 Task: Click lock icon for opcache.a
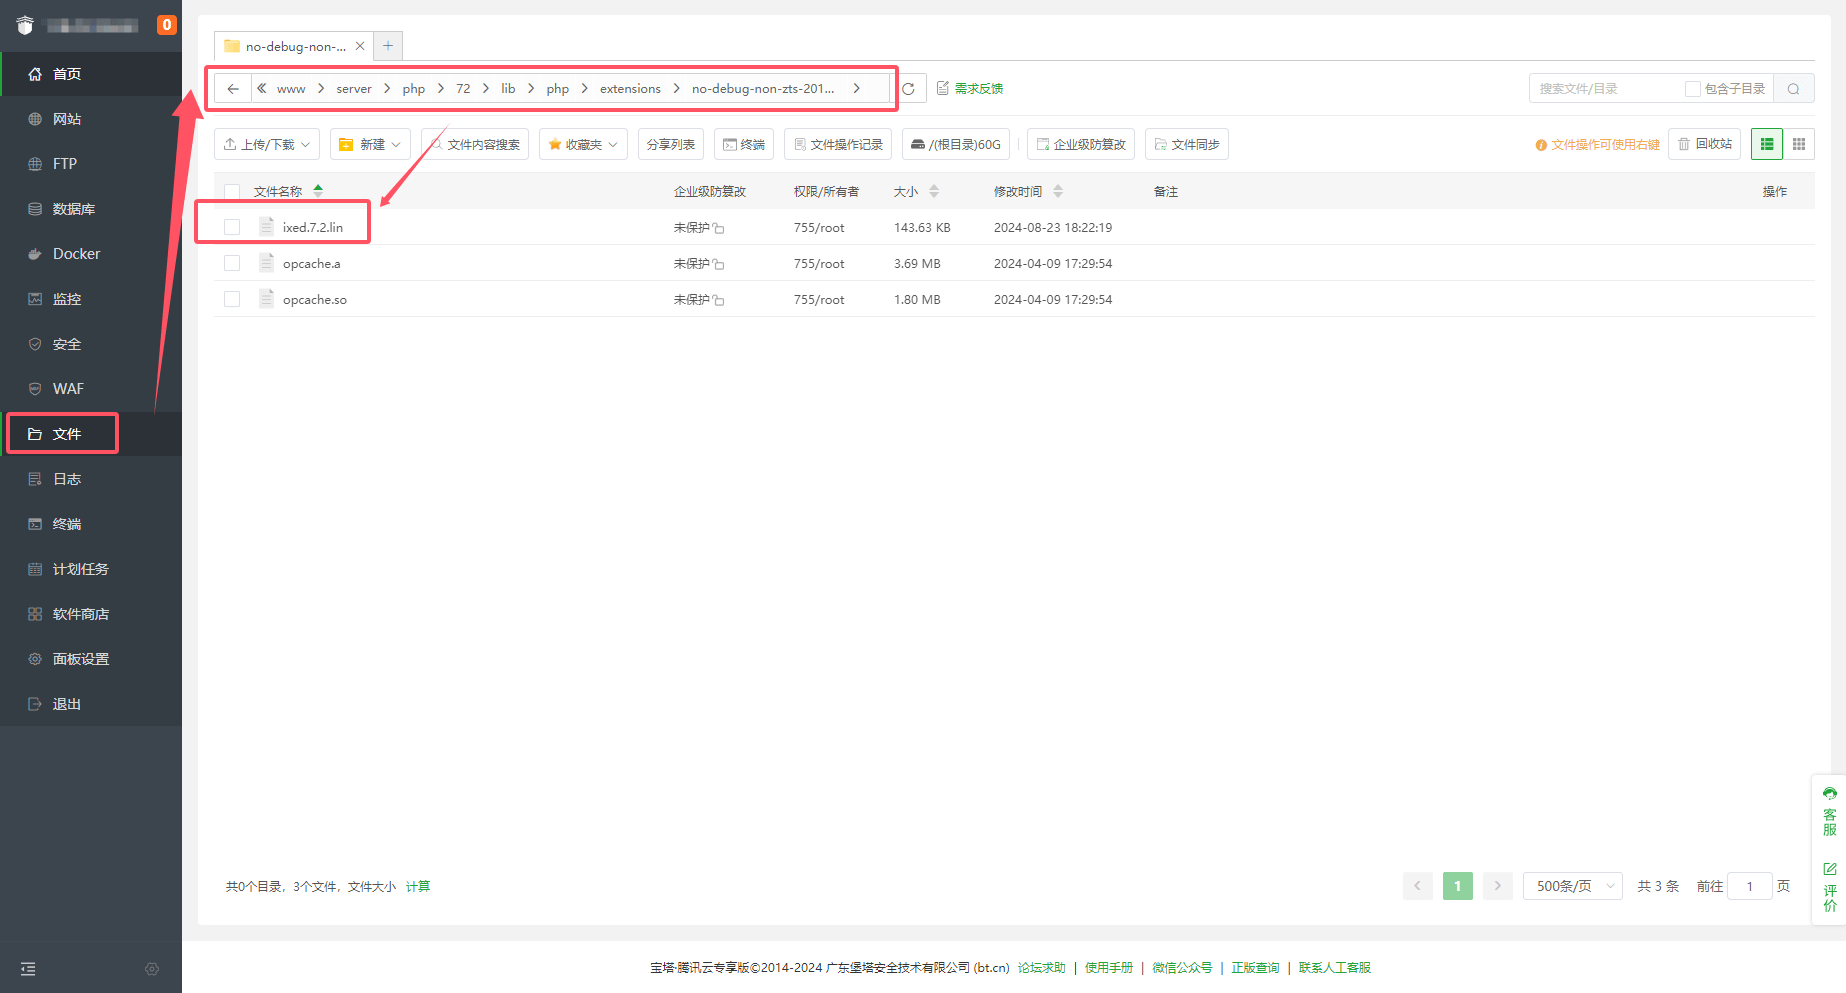718,264
